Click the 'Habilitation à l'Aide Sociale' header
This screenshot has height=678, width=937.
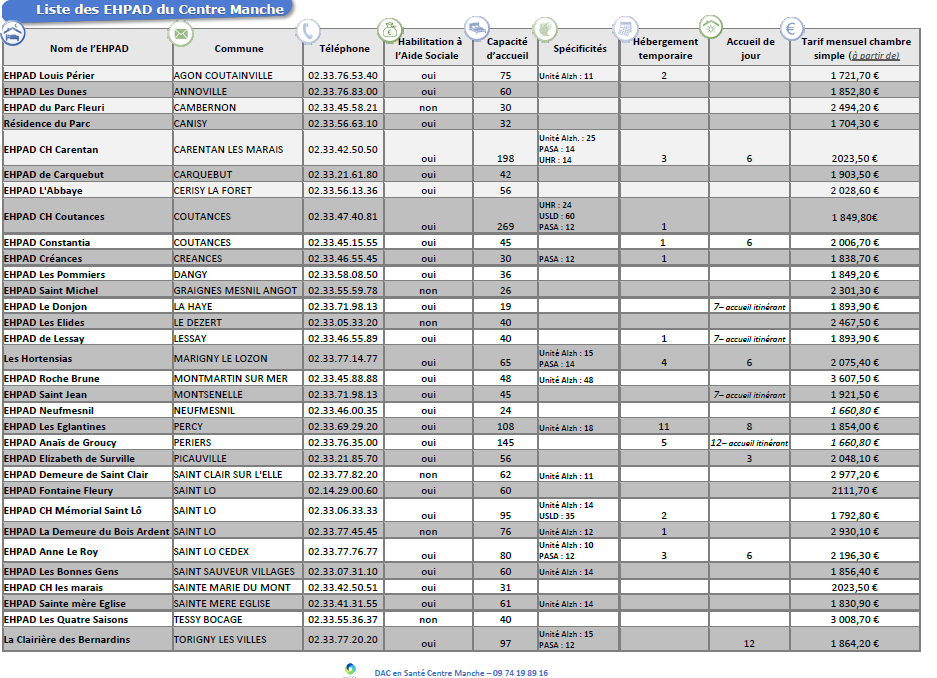coord(428,48)
